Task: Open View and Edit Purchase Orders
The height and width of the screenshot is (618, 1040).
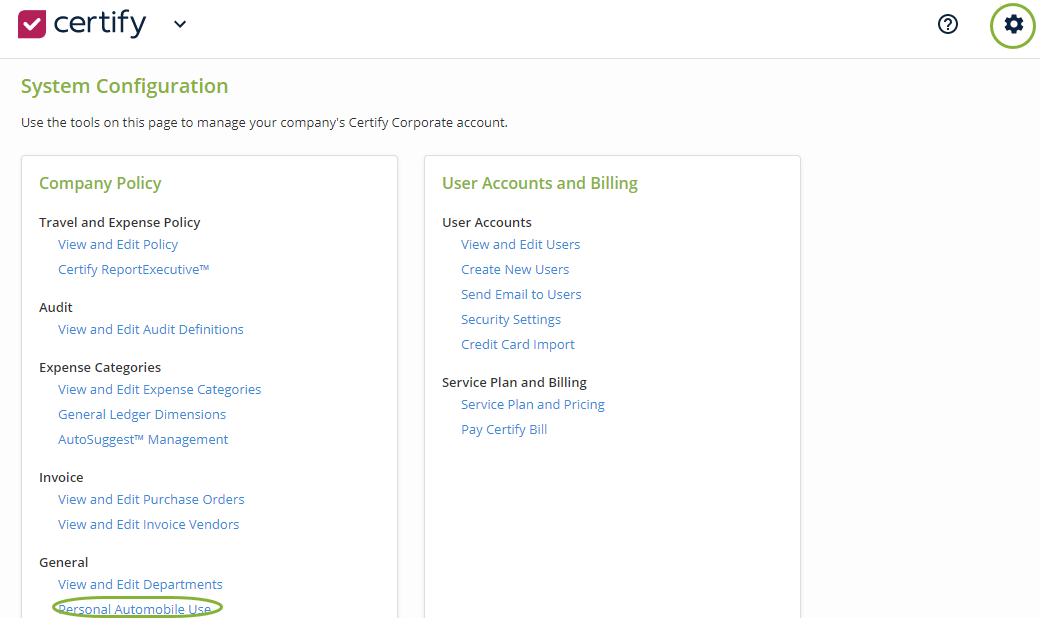Action: [x=151, y=499]
